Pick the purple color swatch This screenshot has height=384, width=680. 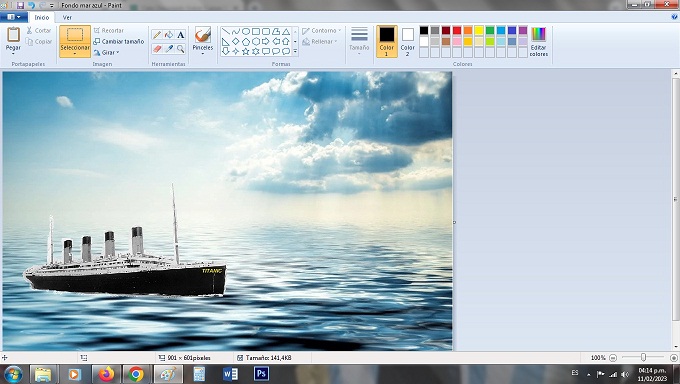523,30
